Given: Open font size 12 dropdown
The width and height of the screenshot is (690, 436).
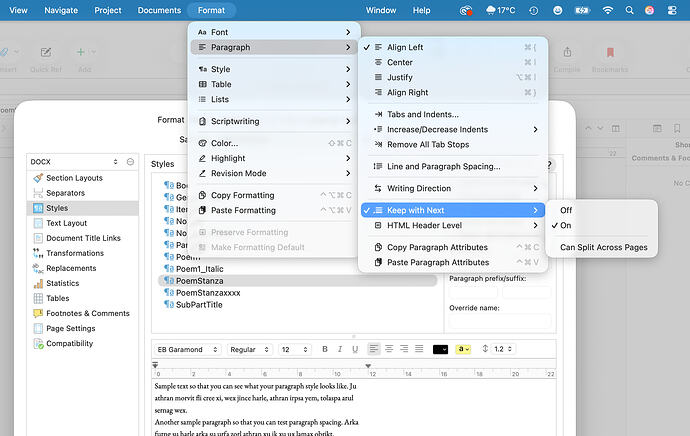Looking at the screenshot, I should (x=294, y=349).
